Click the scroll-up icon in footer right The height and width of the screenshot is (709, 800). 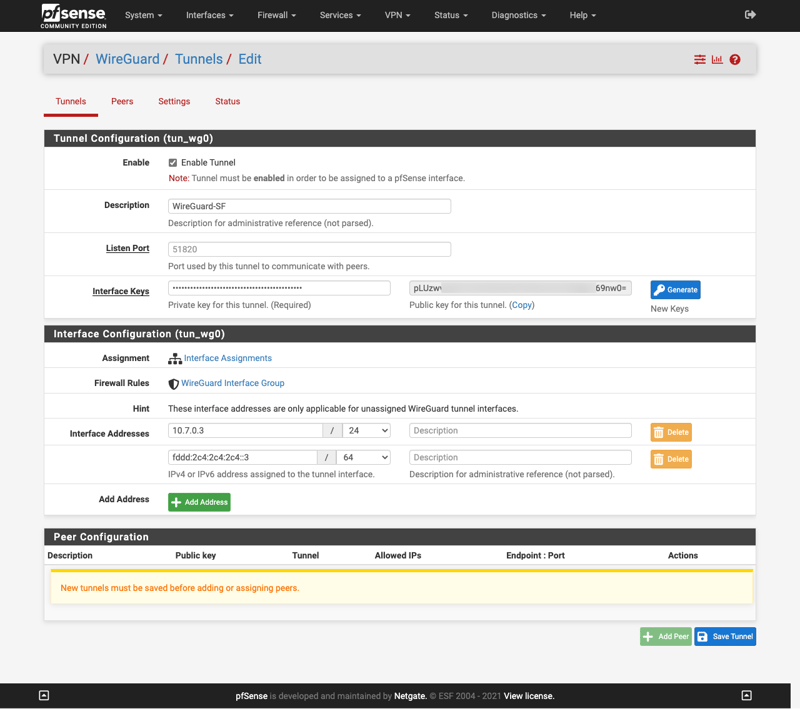[746, 695]
